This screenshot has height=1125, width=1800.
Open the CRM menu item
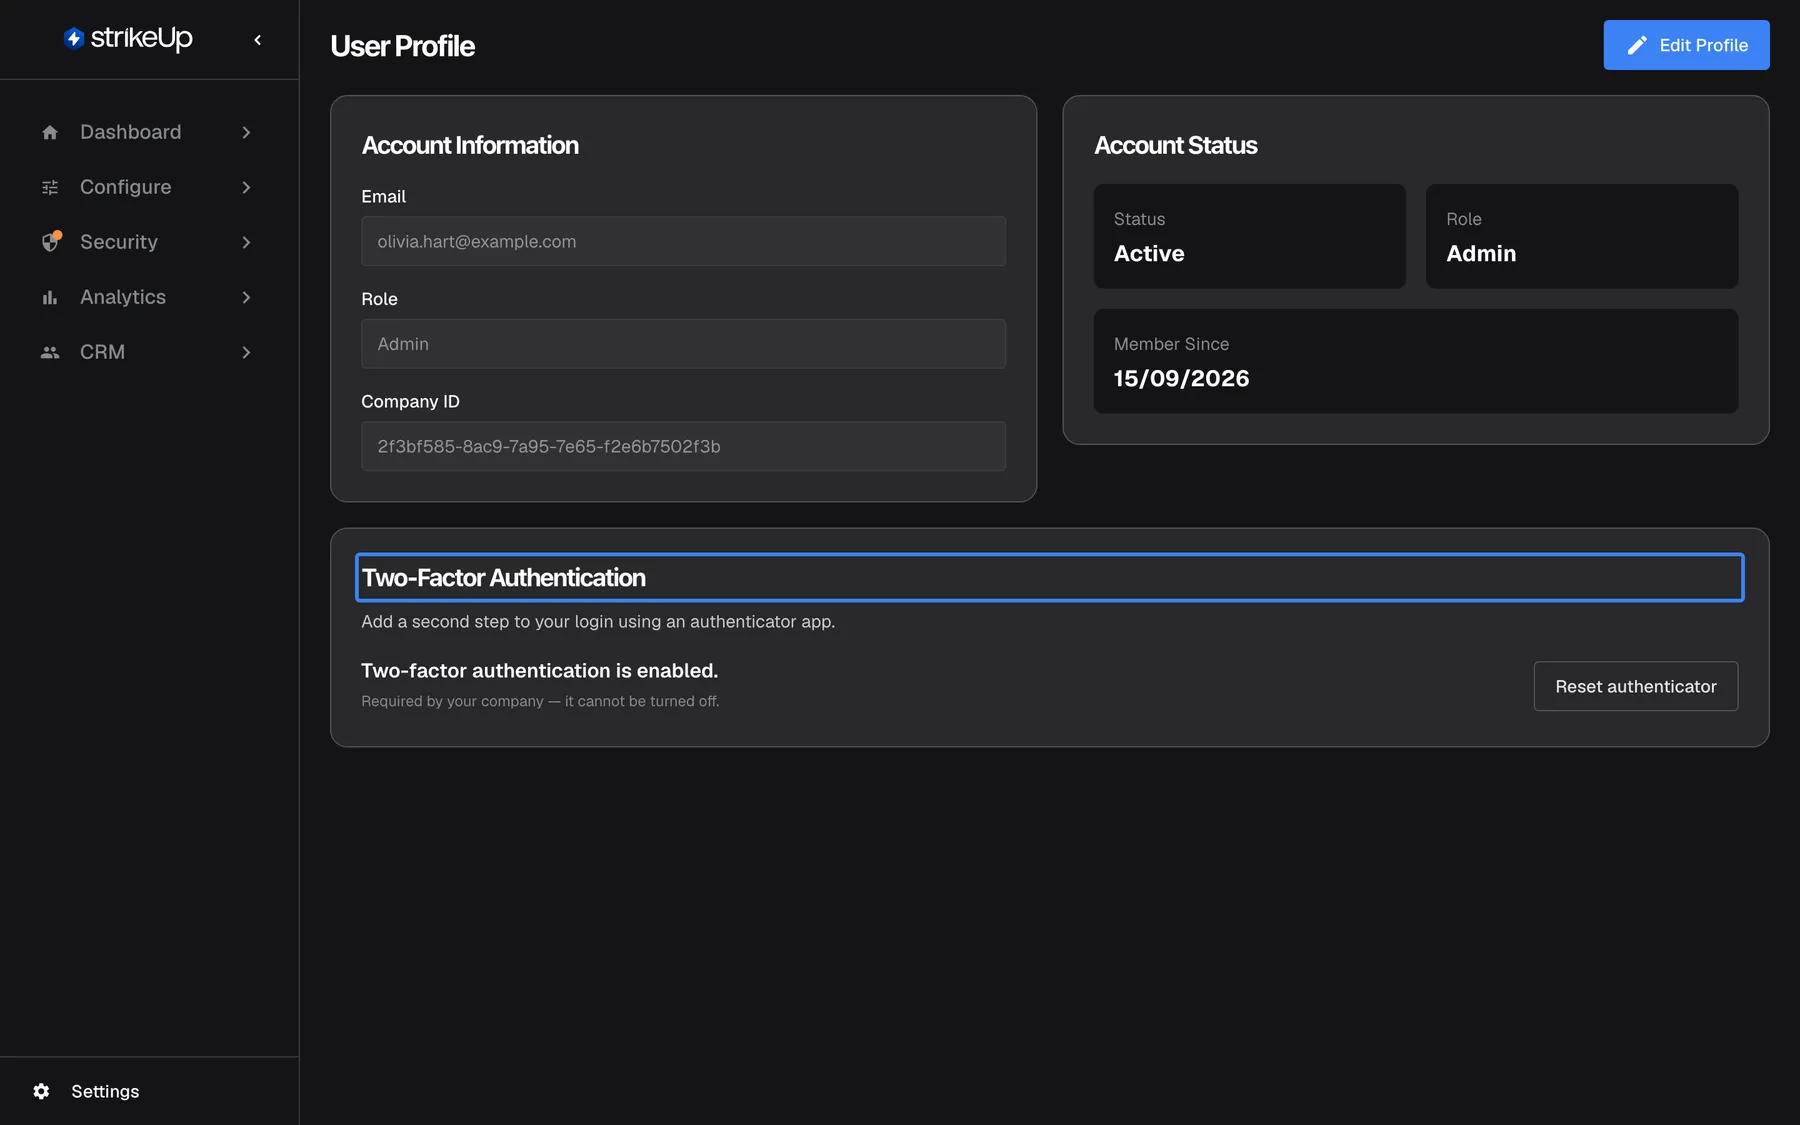coord(149,352)
